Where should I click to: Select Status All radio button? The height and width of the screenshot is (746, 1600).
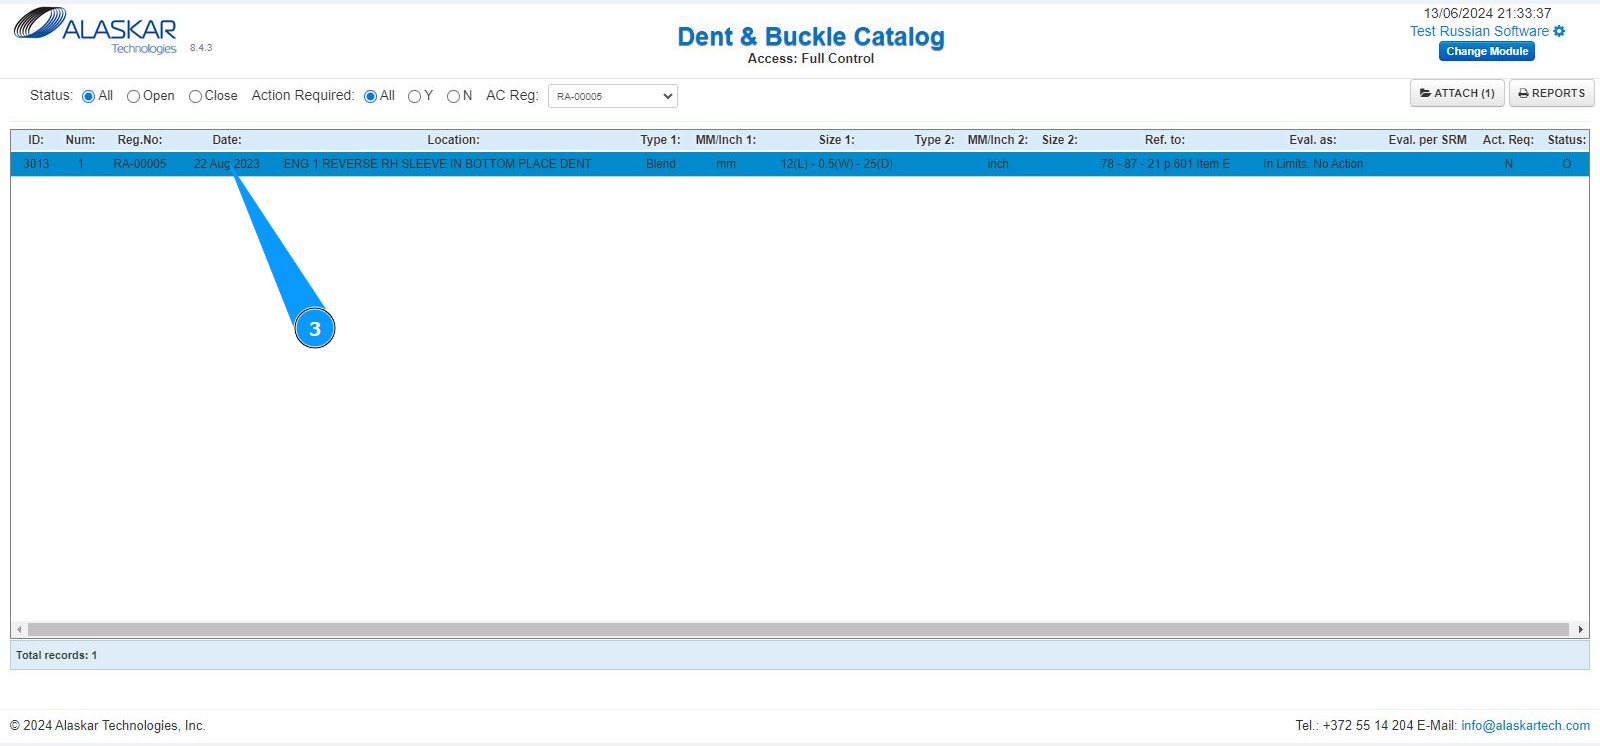coord(88,96)
